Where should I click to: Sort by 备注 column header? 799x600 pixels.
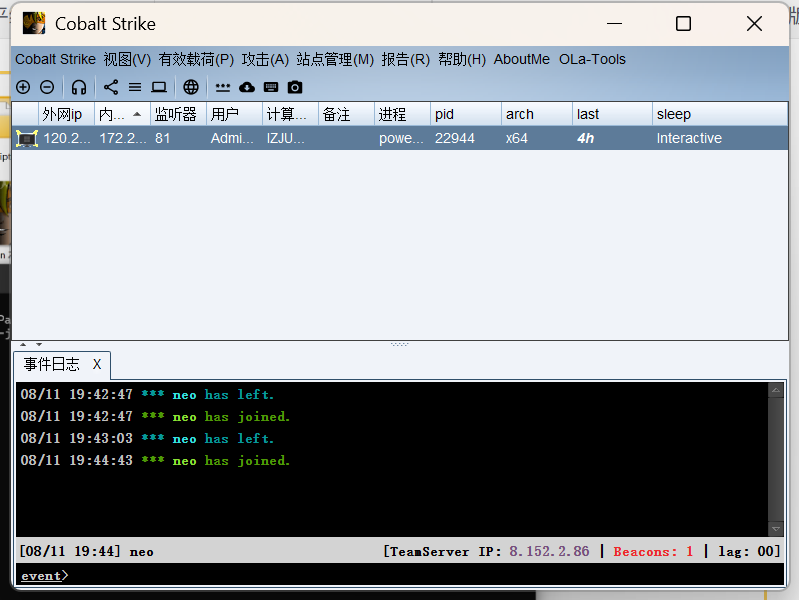click(347, 114)
